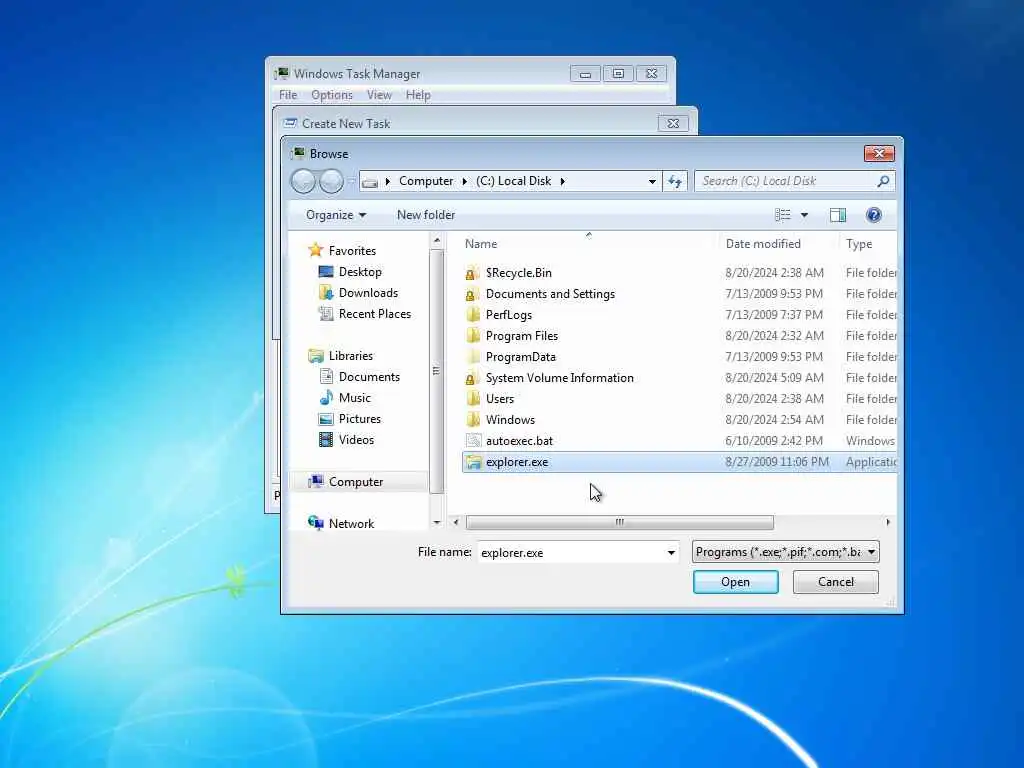The width and height of the screenshot is (1024, 768).
Task: Select Documents and Settings folder icon
Action: click(473, 294)
